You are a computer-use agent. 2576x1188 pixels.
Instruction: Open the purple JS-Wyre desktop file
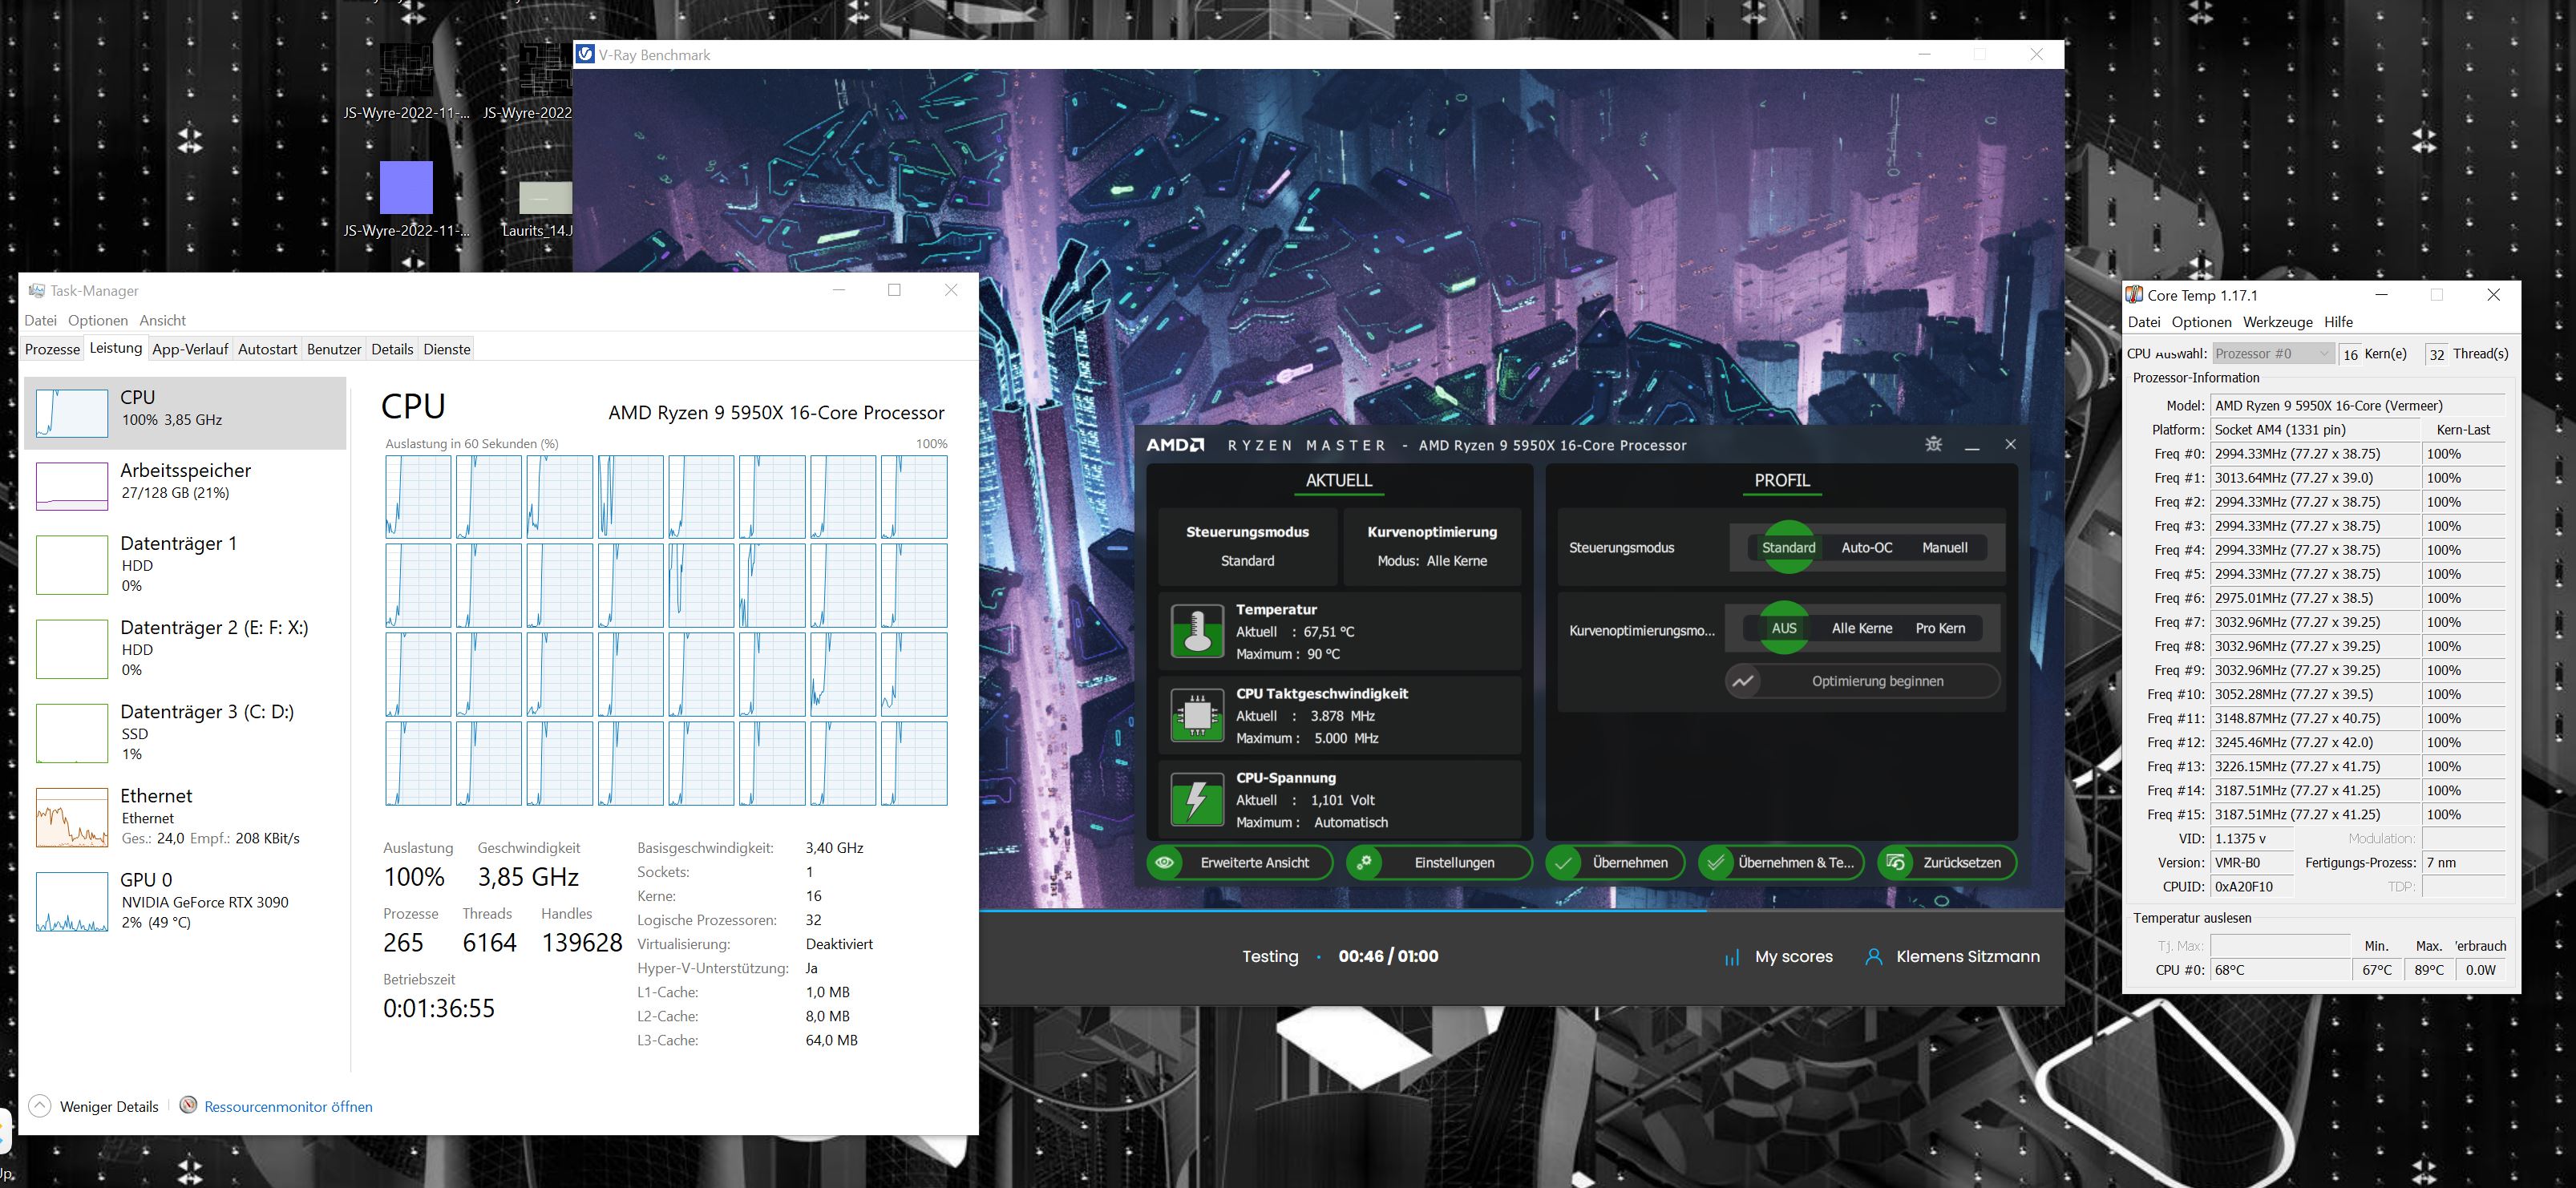(406, 188)
